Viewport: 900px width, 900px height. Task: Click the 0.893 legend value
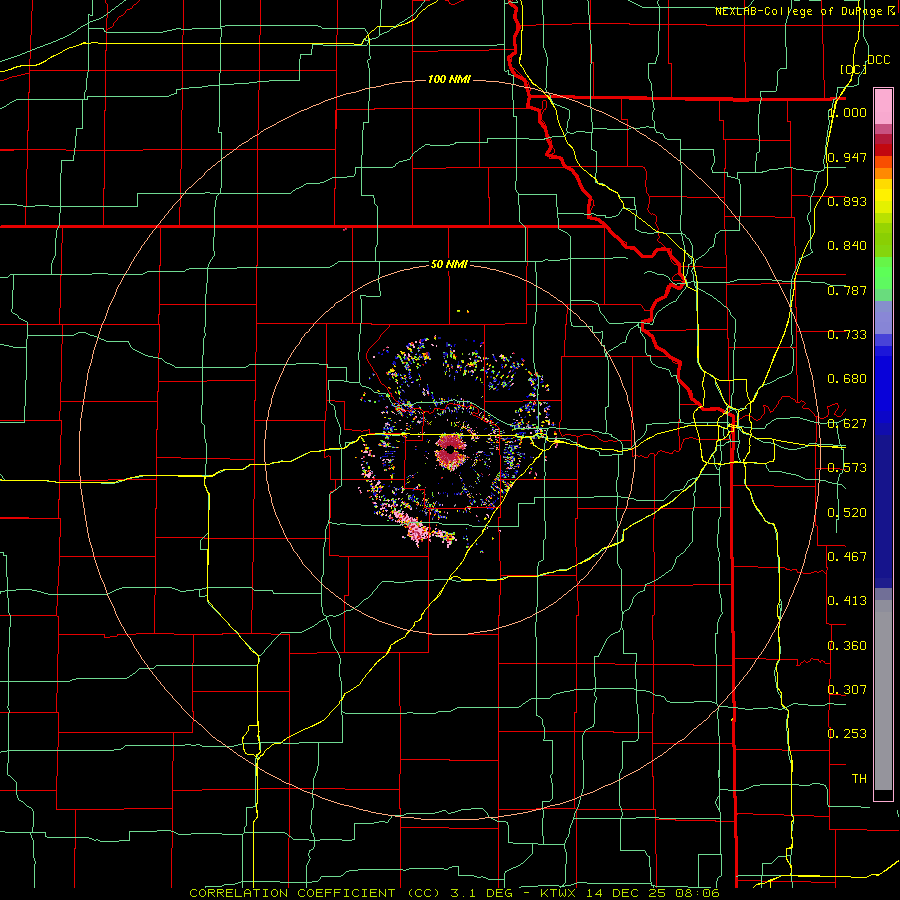pos(847,201)
